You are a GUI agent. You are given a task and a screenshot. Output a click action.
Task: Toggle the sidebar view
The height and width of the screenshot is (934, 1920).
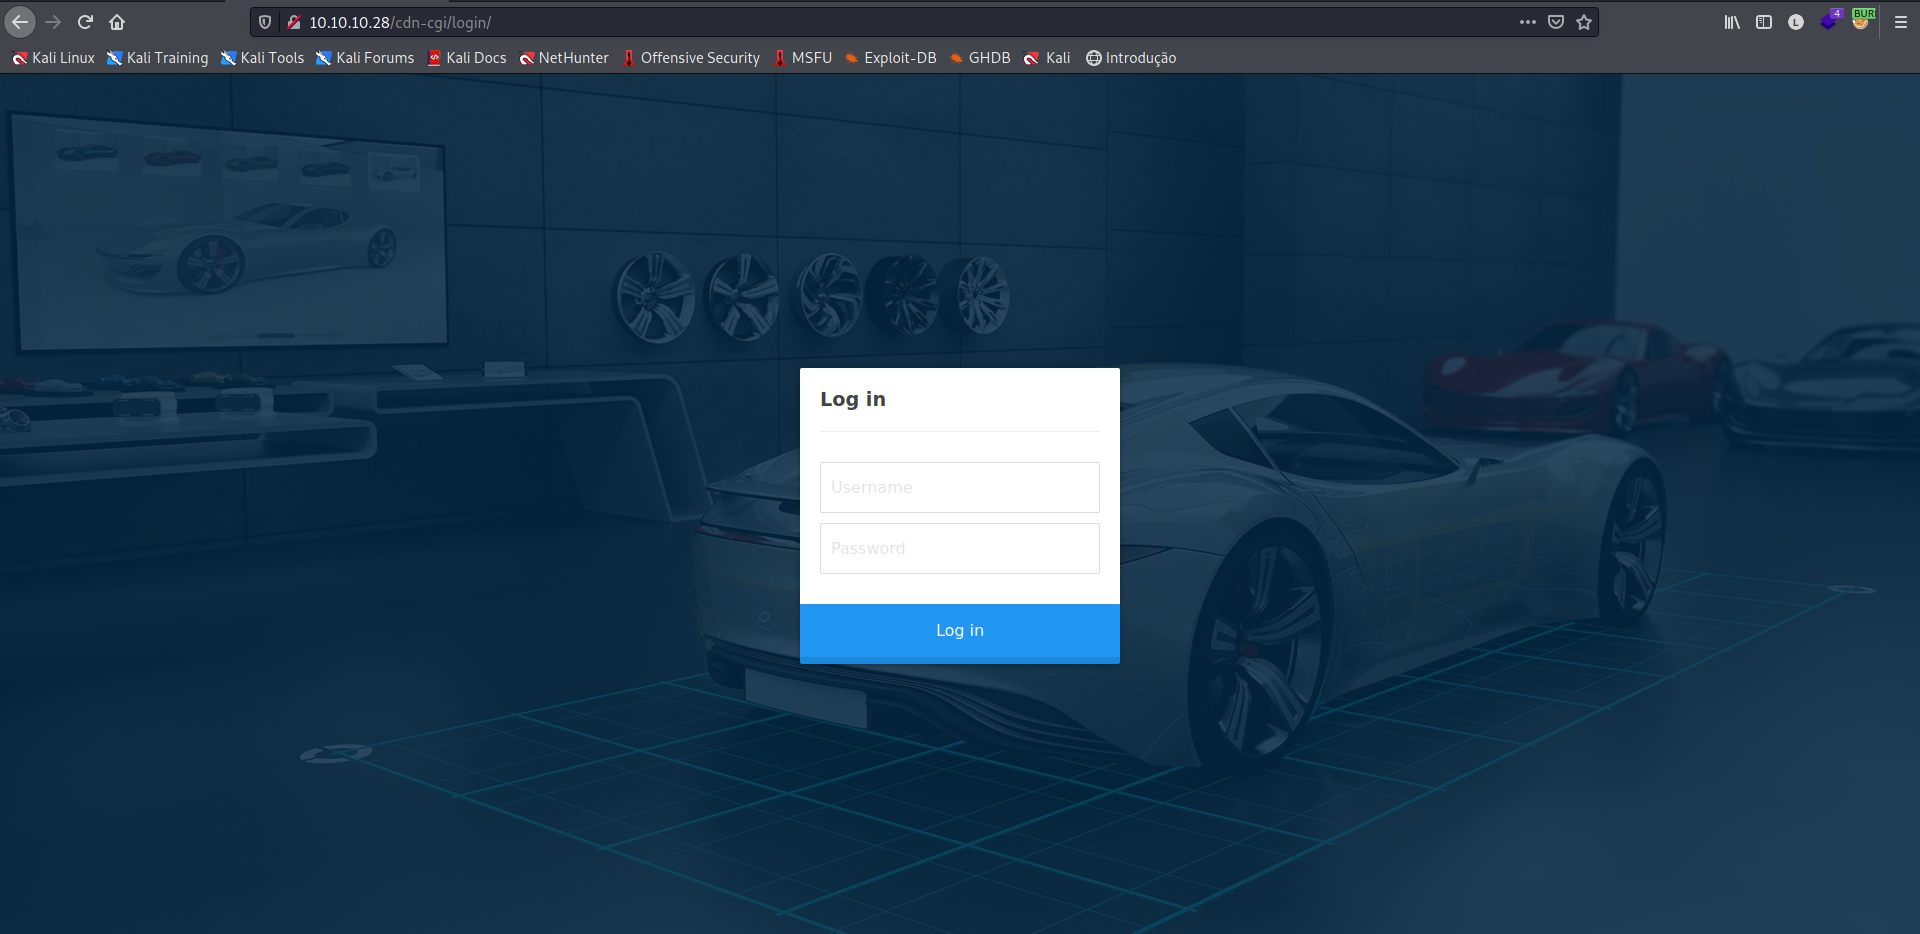(1764, 22)
